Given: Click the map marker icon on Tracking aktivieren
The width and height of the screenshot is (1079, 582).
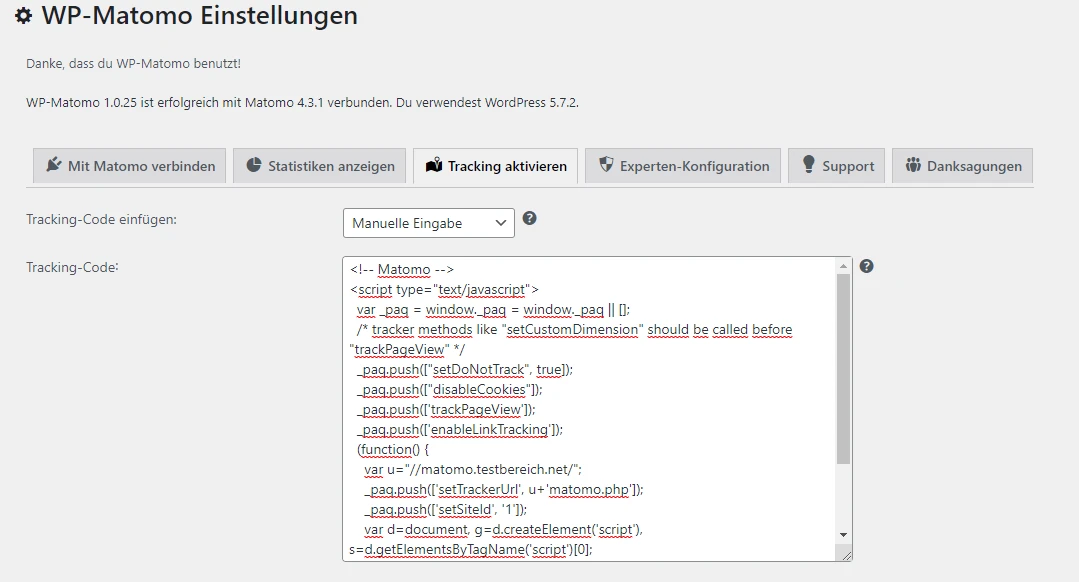Looking at the screenshot, I should [x=433, y=166].
